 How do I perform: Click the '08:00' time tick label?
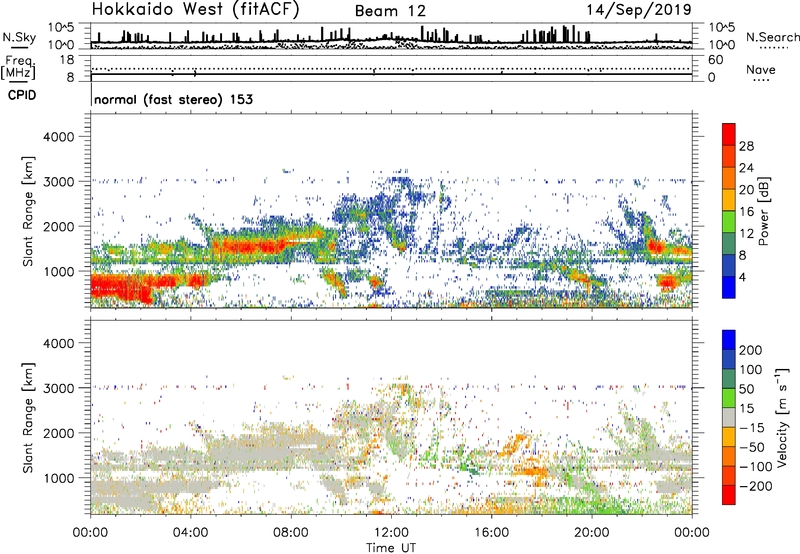[291, 533]
